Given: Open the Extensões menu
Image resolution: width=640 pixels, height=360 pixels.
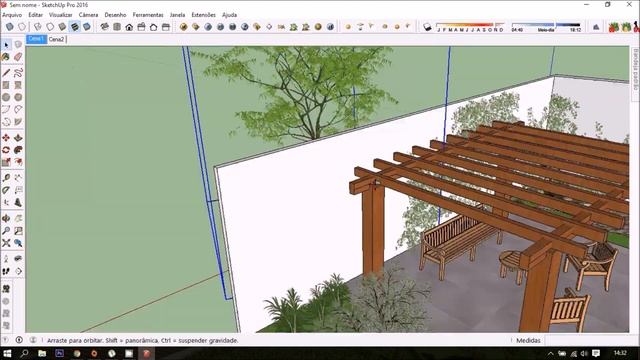Looking at the screenshot, I should 203,15.
